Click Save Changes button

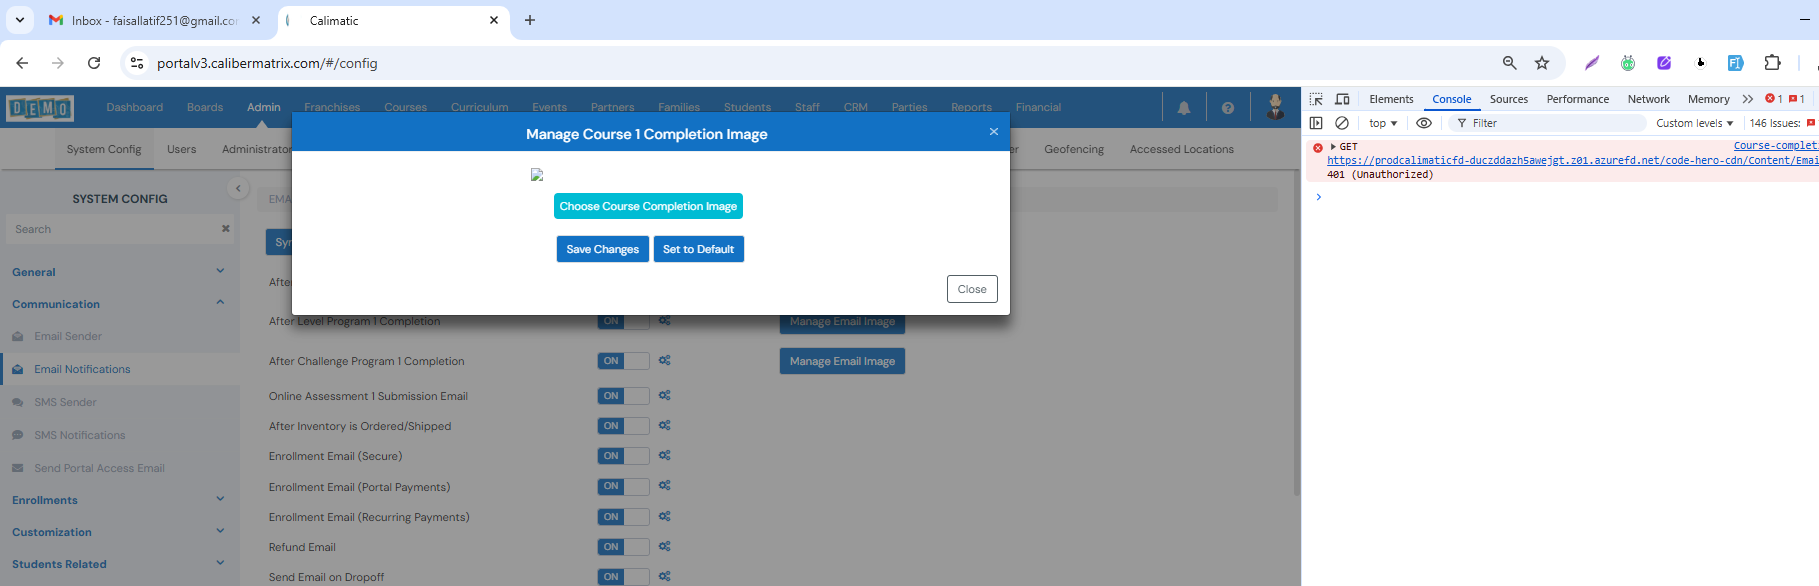[x=602, y=249]
